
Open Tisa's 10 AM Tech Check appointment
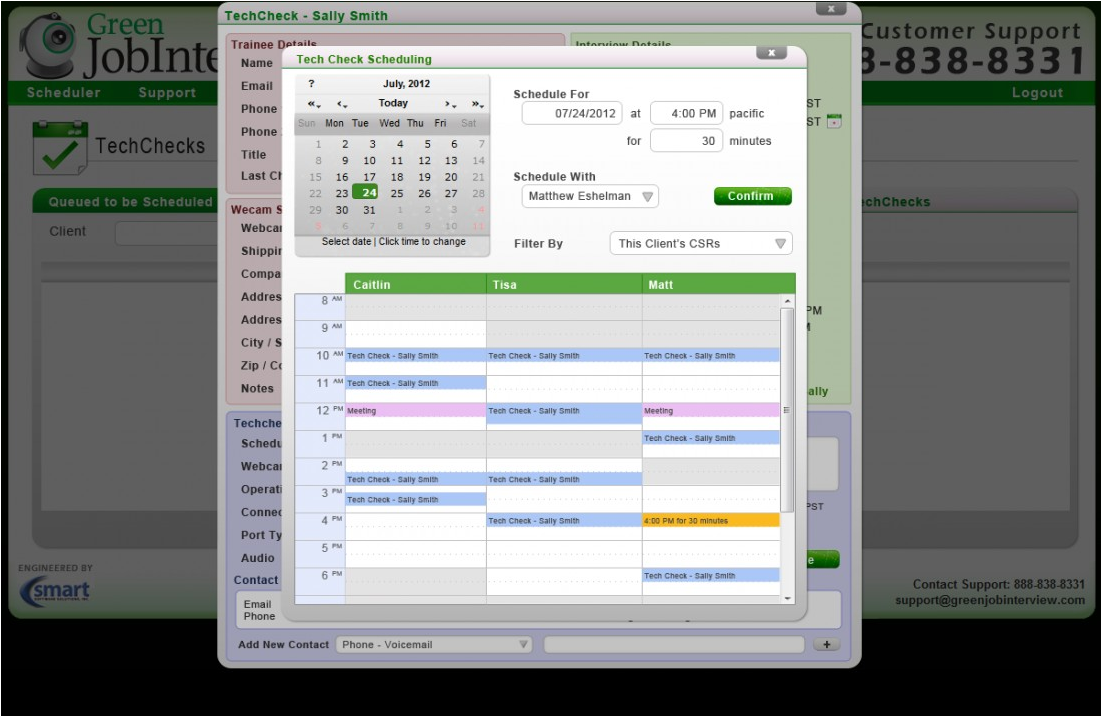[x=564, y=356]
